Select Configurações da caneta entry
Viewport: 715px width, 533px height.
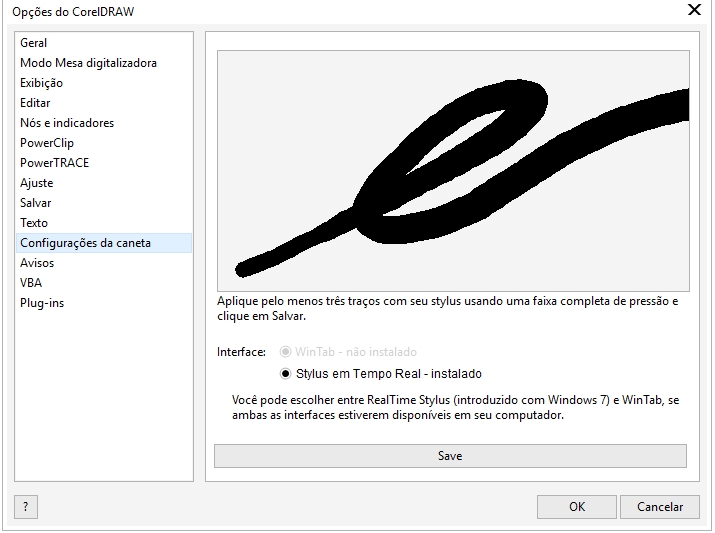click(x=86, y=243)
